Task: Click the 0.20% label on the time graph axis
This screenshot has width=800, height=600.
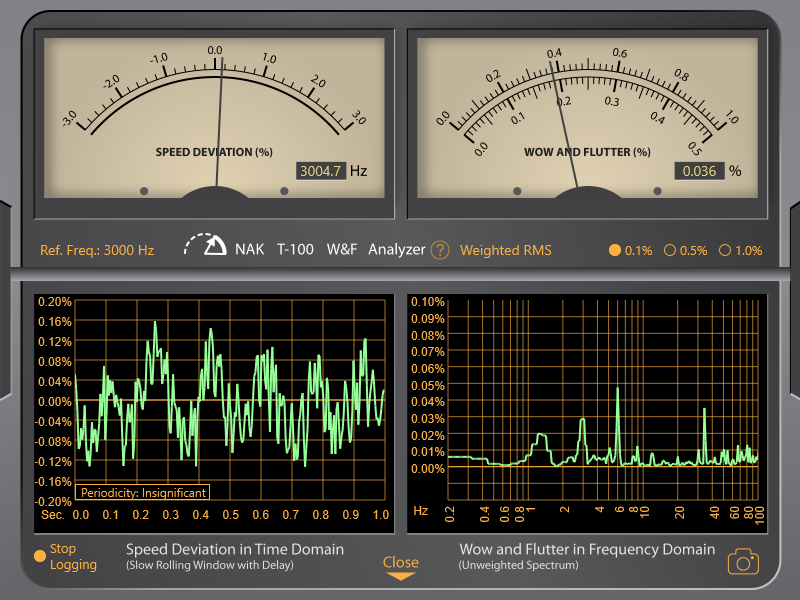Action: point(55,302)
